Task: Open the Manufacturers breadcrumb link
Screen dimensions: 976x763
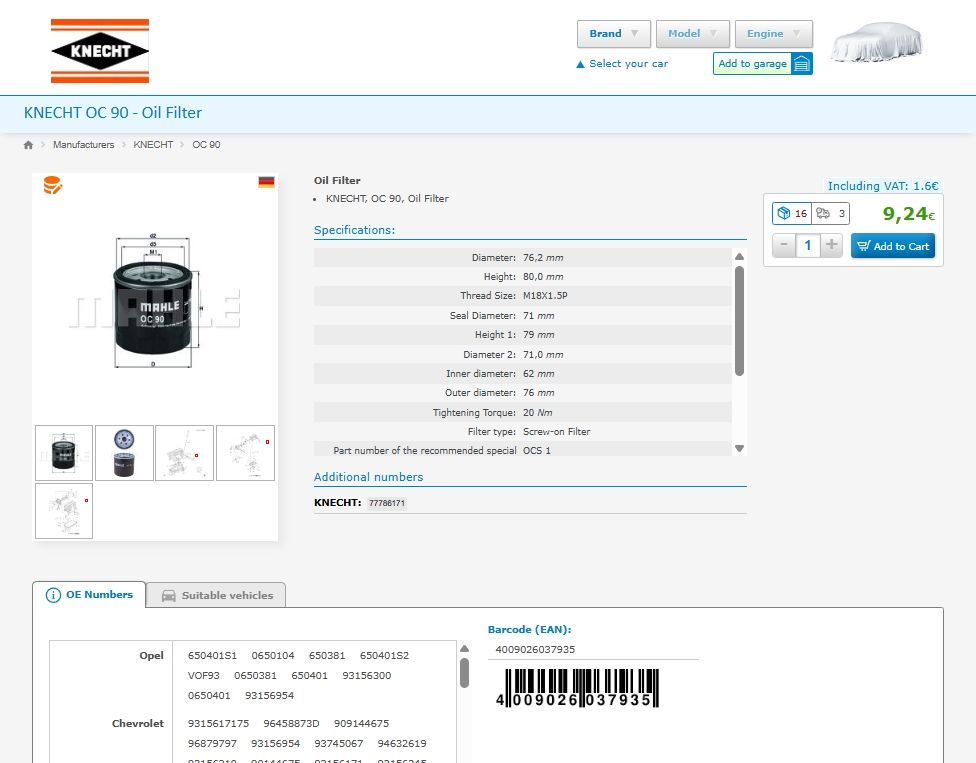Action: (x=84, y=145)
